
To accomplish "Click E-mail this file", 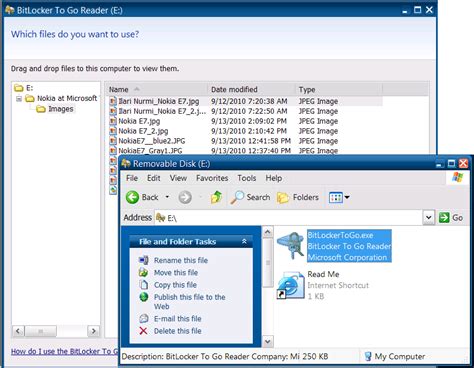I will coord(177,319).
